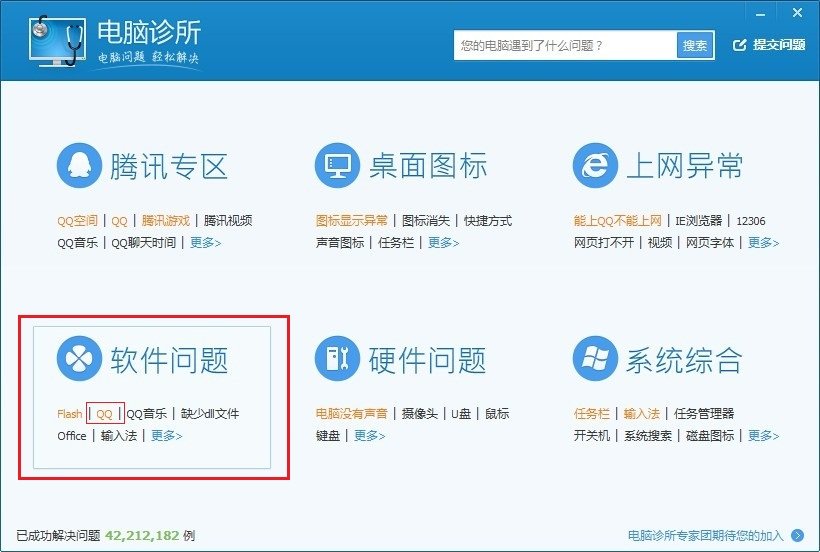820x552 pixels.
Task: Select 声音图标 link
Action: pyautogui.click(x=340, y=243)
